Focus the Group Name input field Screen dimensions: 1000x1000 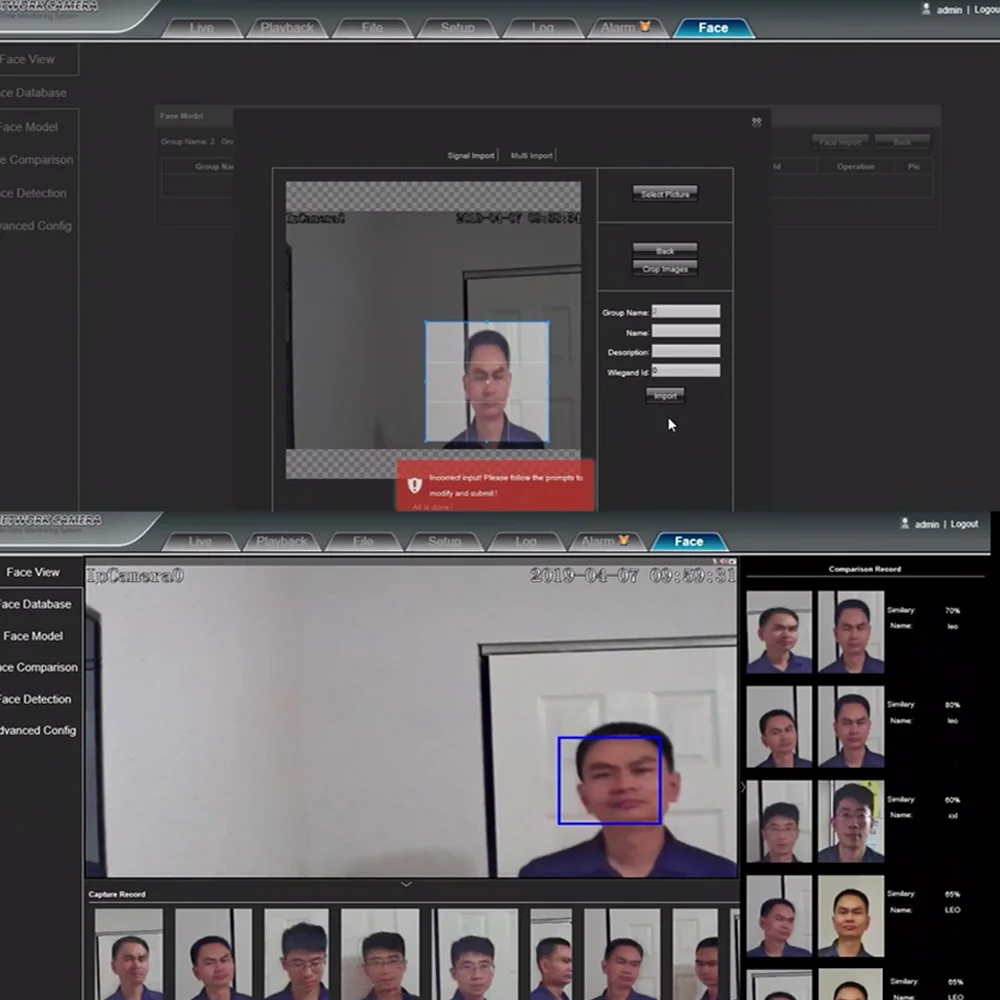pyautogui.click(x=686, y=311)
